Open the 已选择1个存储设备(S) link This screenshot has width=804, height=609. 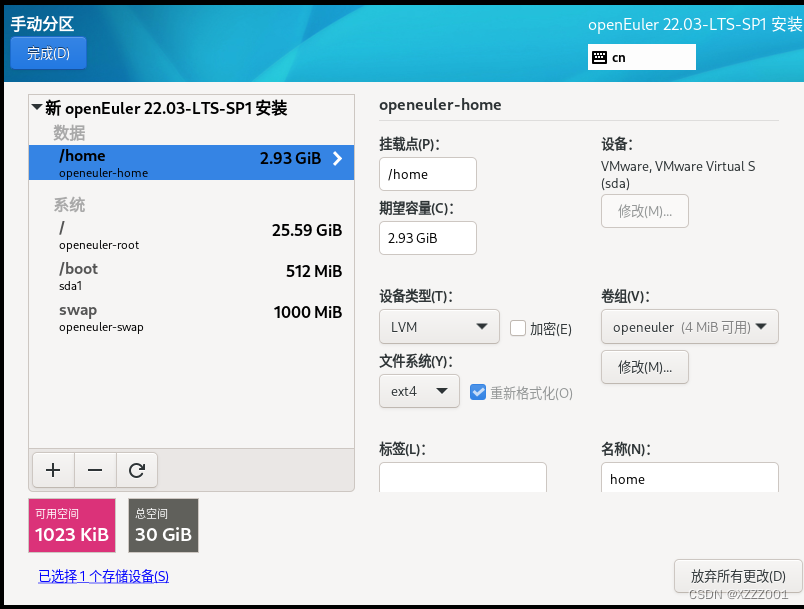(x=103, y=576)
